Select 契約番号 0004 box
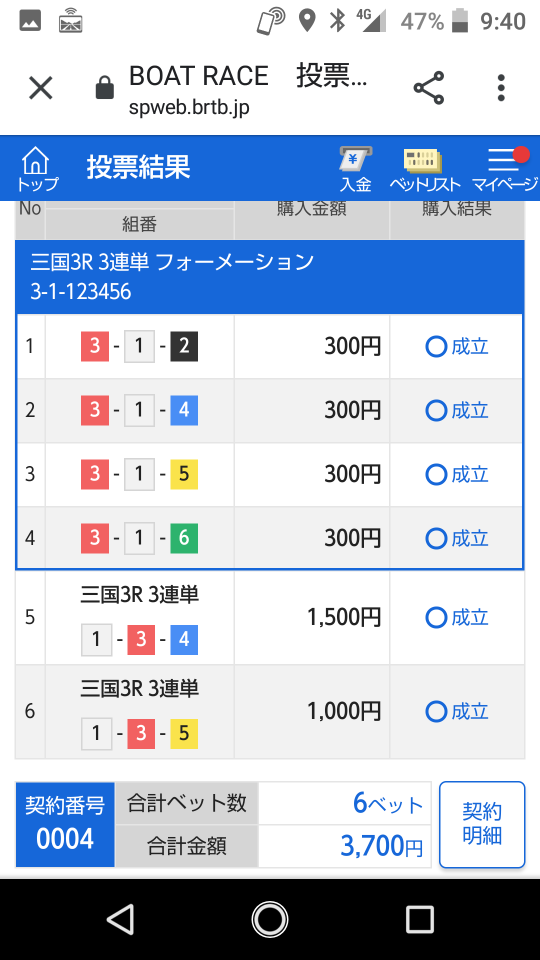Viewport: 540px width, 960px height. (65, 824)
